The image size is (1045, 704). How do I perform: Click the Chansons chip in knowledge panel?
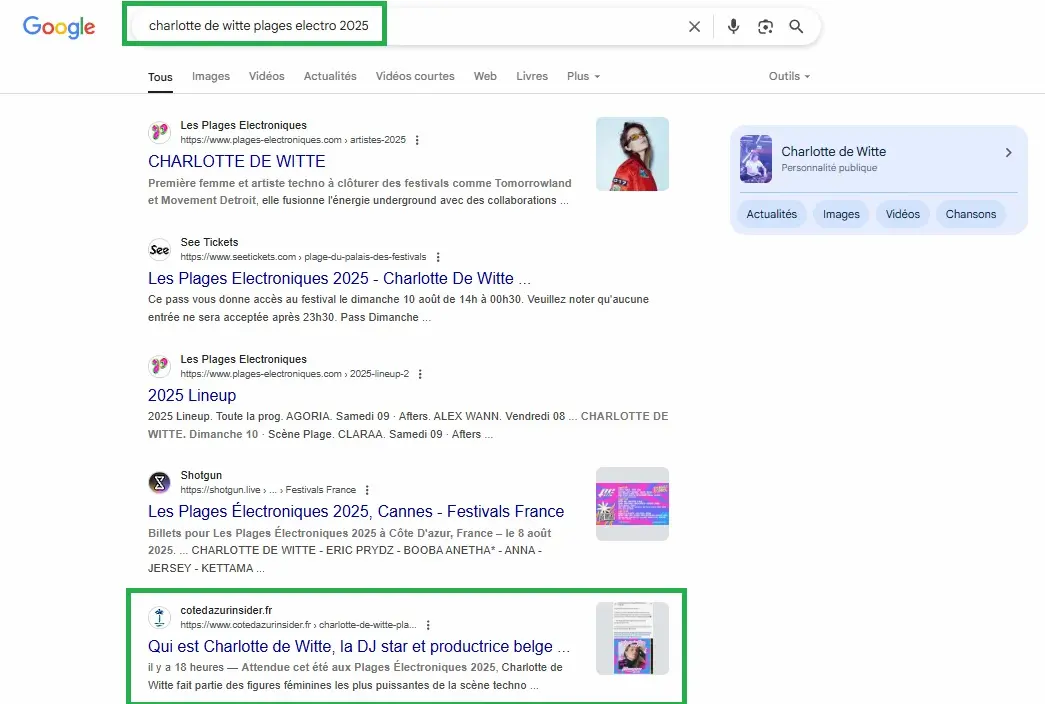(x=970, y=214)
